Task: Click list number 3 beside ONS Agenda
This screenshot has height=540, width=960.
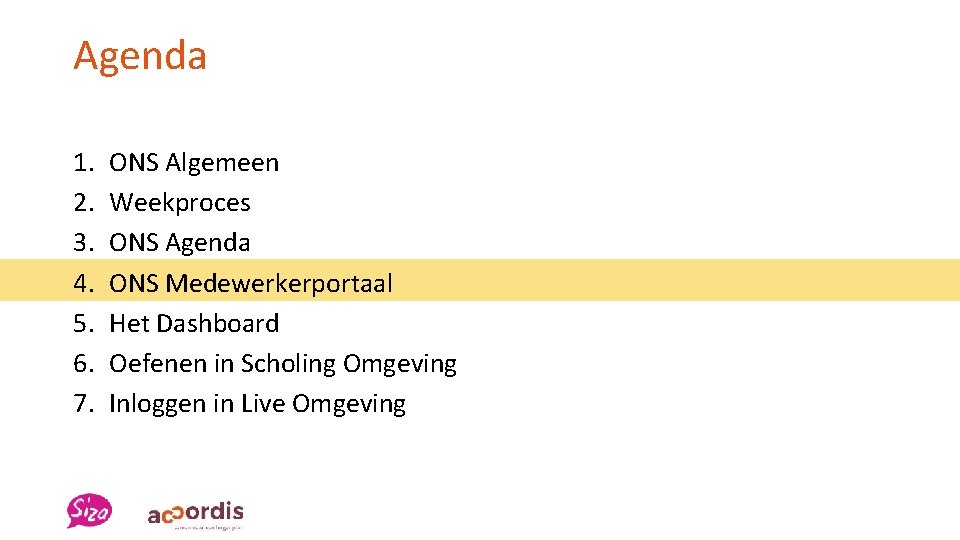Action: click(x=81, y=242)
